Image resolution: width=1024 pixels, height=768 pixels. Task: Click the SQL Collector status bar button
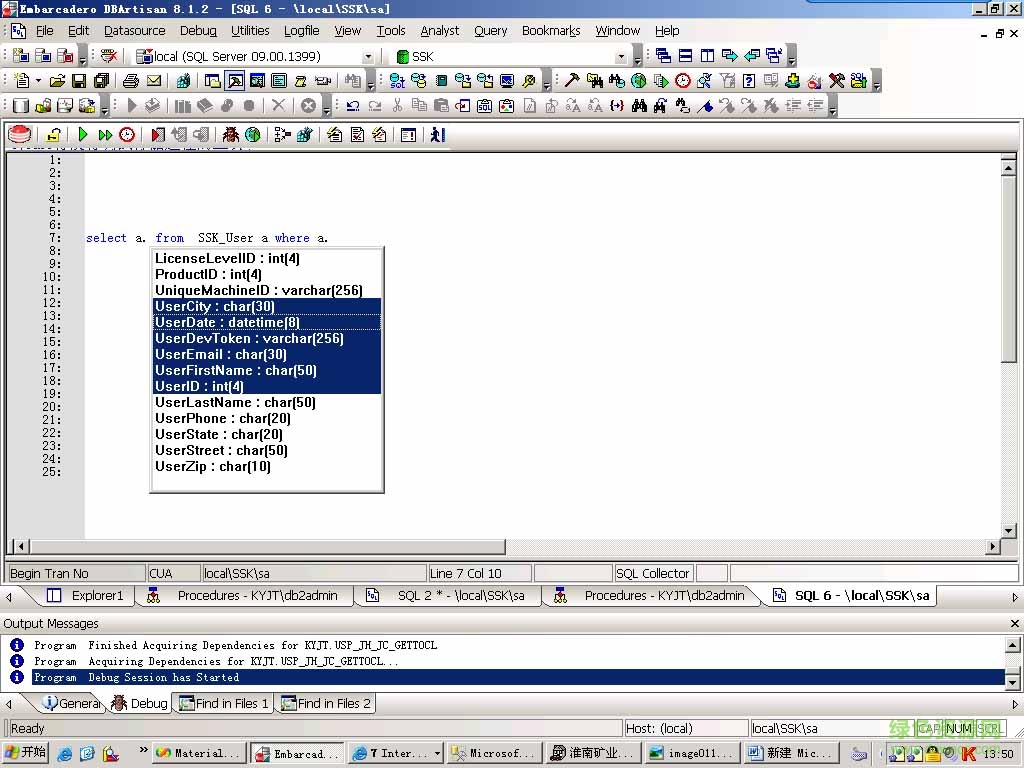(653, 573)
